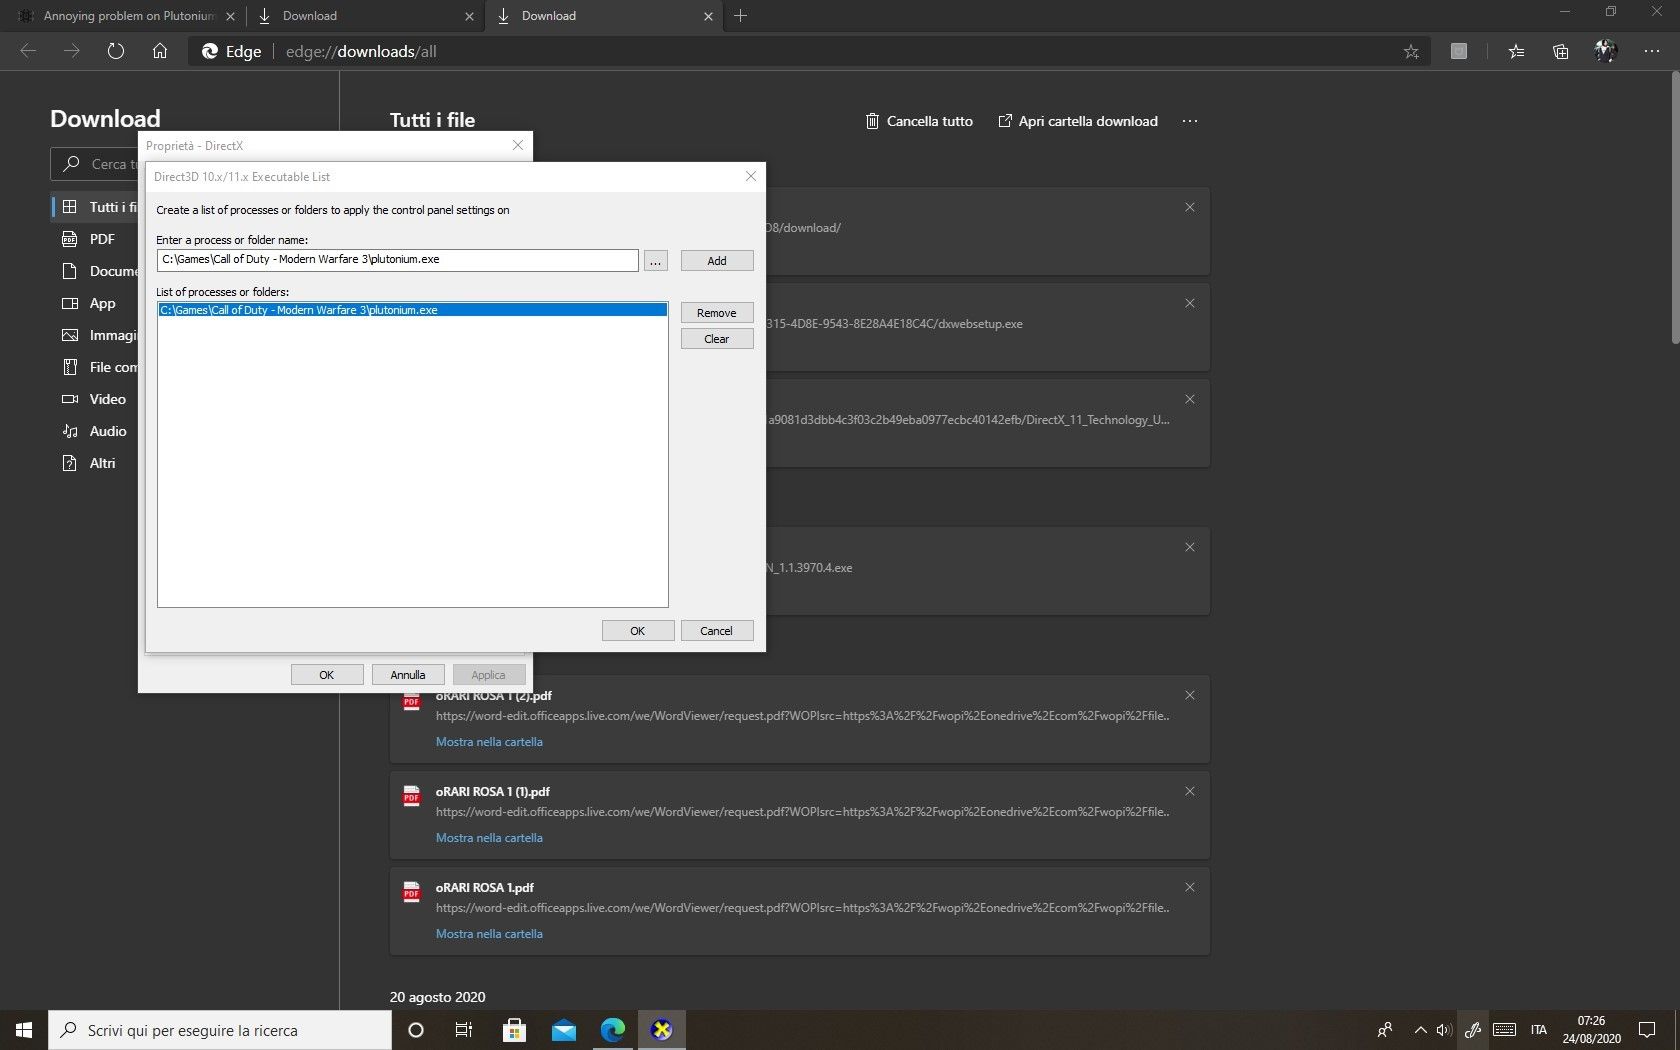The image size is (1680, 1050).
Task: Click Mostra nella cartella for oRARI ROSA 1 (1).pdf
Action: (x=489, y=838)
